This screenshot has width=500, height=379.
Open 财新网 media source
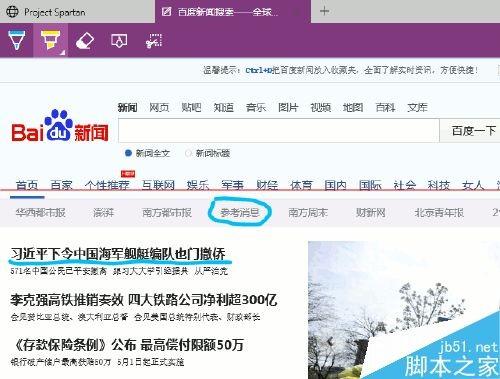pos(371,212)
